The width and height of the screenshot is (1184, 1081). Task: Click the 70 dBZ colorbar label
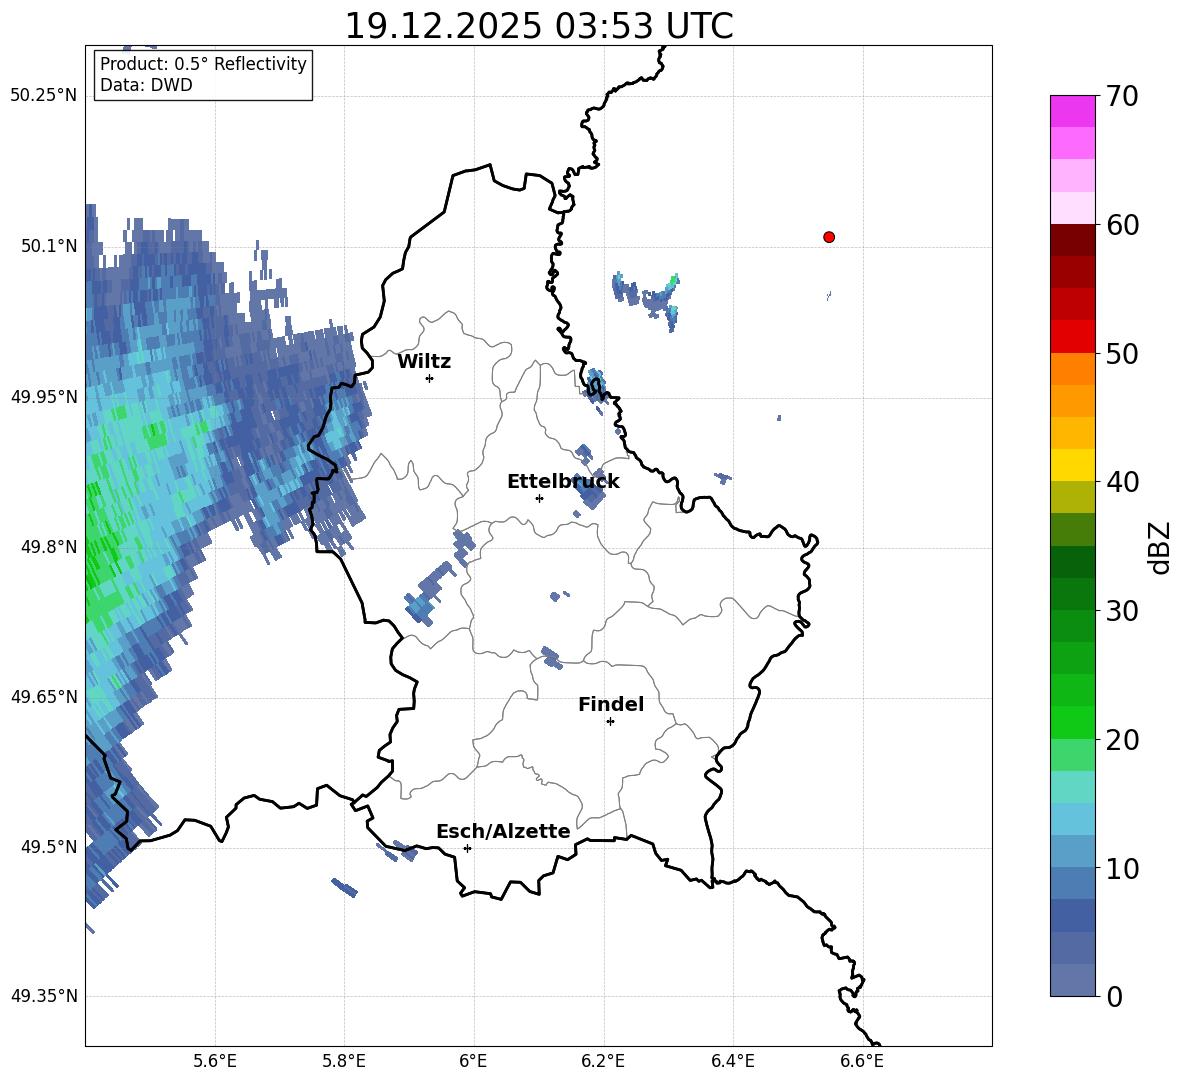[1122, 96]
